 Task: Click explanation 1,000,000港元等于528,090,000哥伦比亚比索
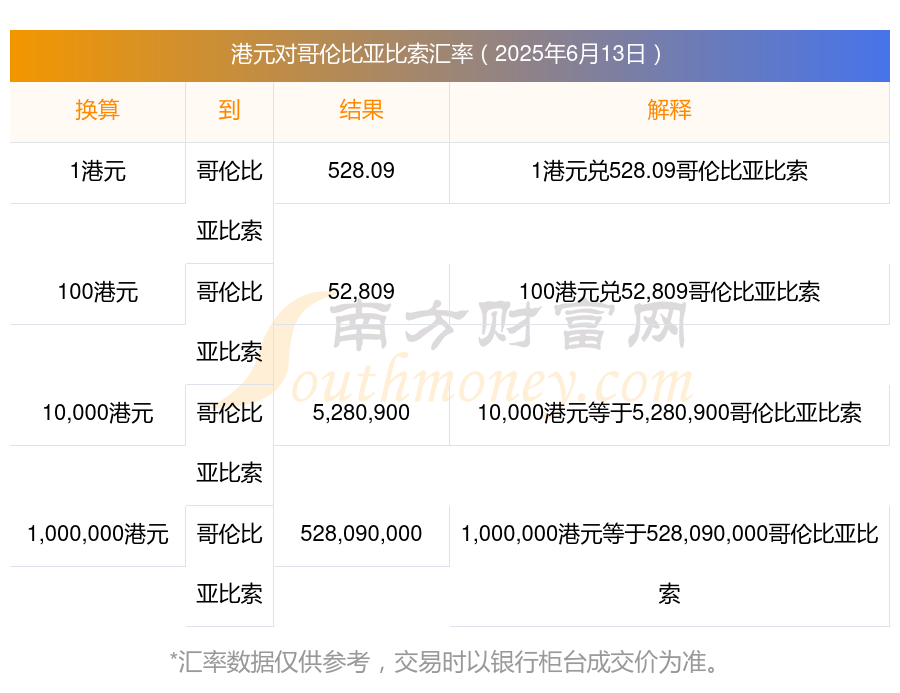click(x=669, y=564)
